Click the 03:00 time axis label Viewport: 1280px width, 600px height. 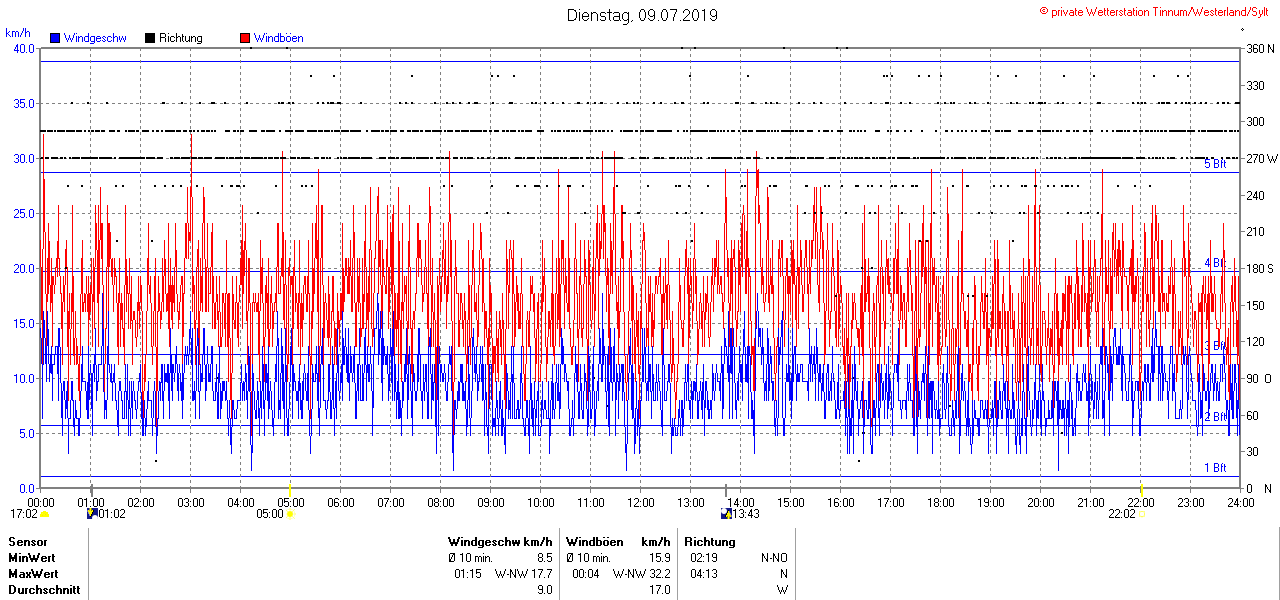point(191,503)
